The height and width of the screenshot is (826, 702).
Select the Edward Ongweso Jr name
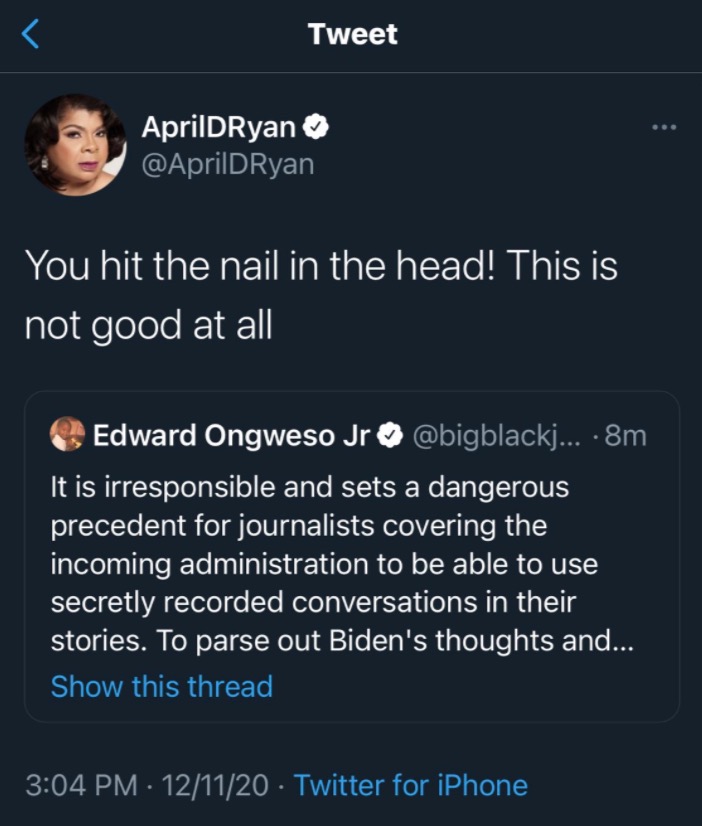(231, 435)
